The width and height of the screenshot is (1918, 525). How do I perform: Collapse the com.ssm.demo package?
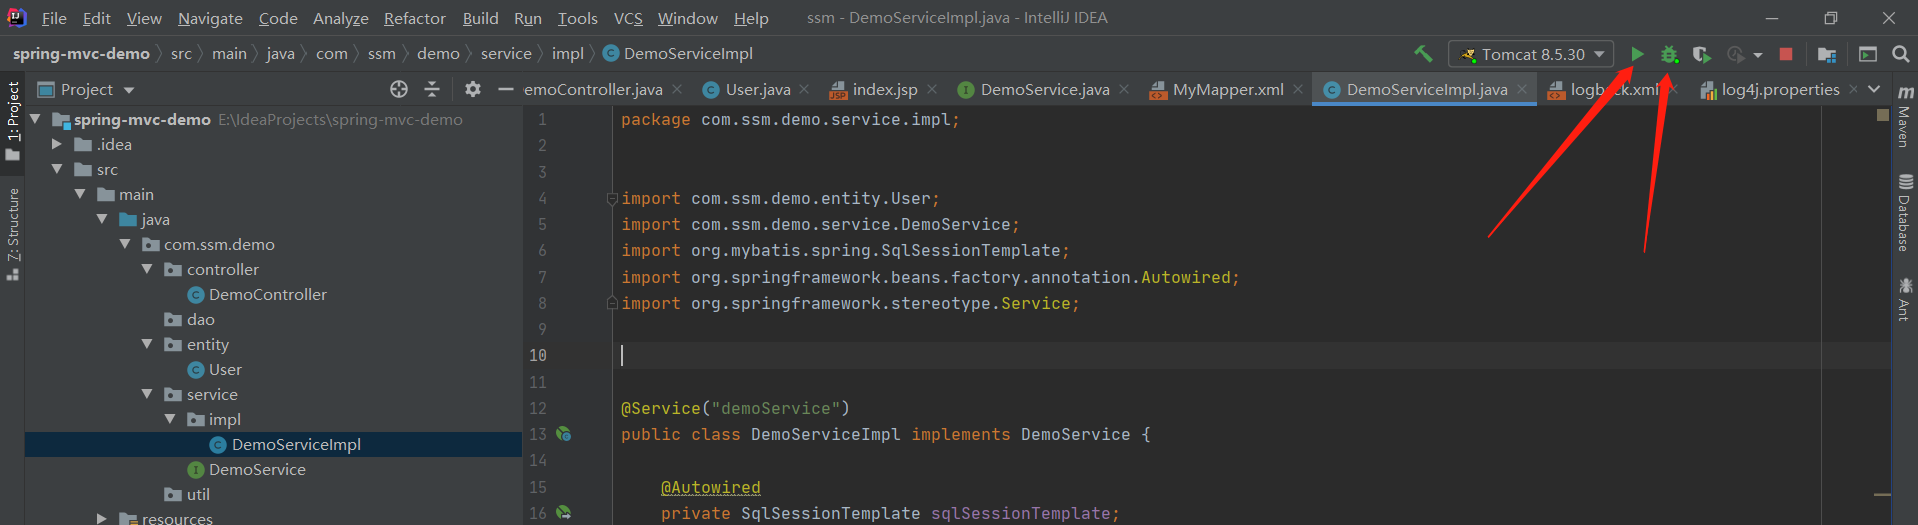[125, 244]
